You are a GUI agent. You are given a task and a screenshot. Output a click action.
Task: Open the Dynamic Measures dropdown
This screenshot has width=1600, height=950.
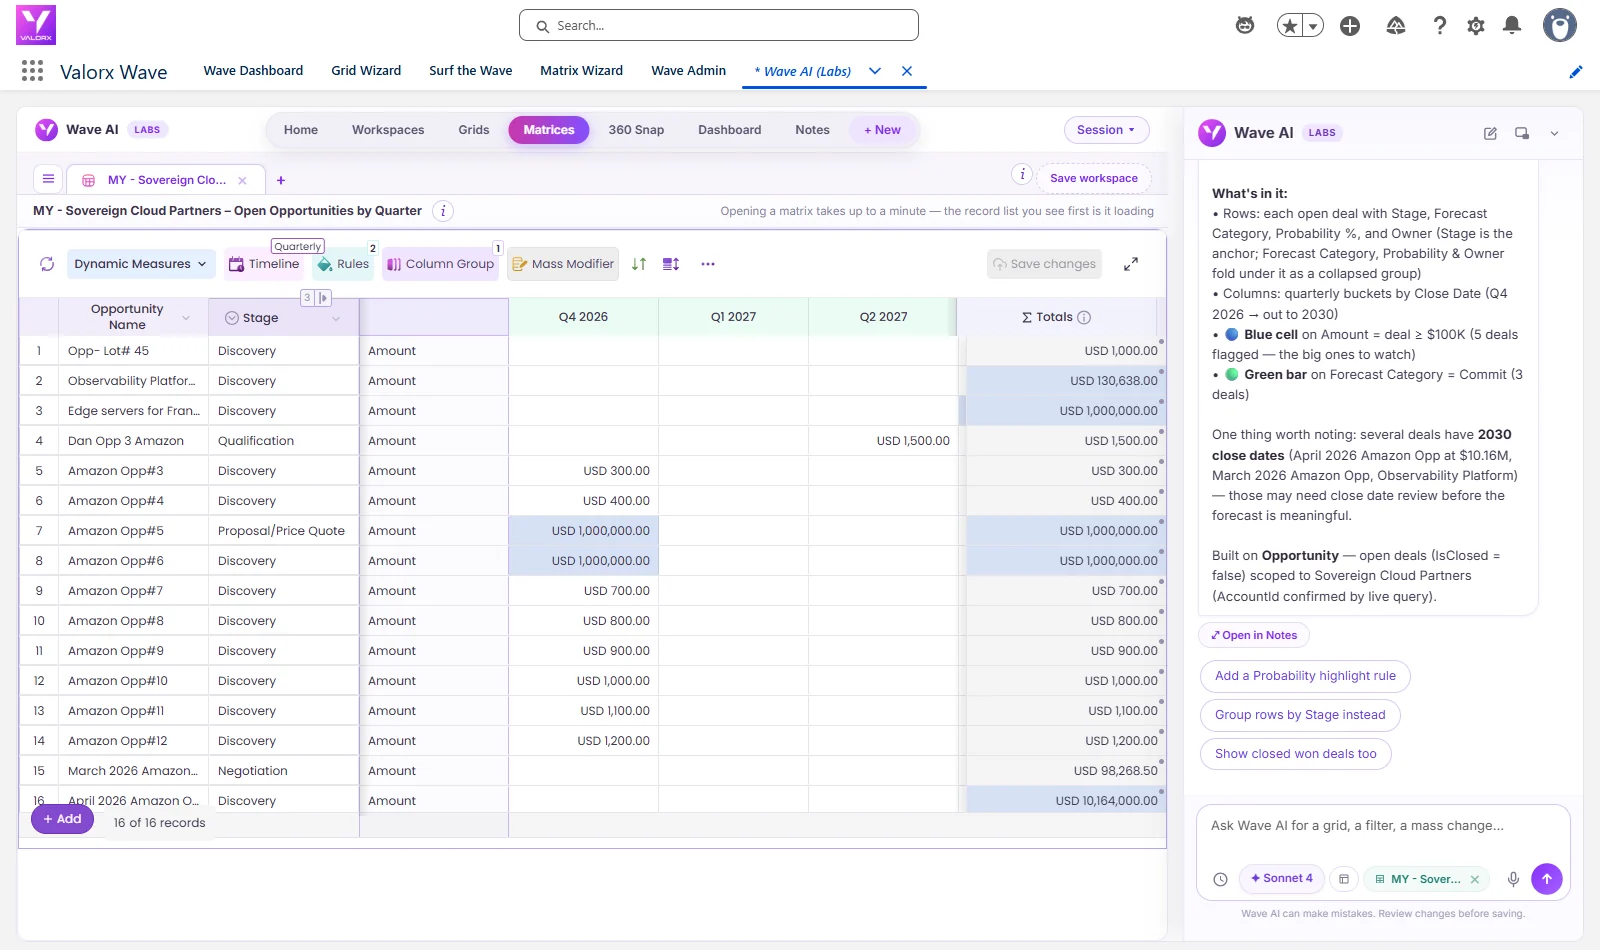(x=141, y=264)
